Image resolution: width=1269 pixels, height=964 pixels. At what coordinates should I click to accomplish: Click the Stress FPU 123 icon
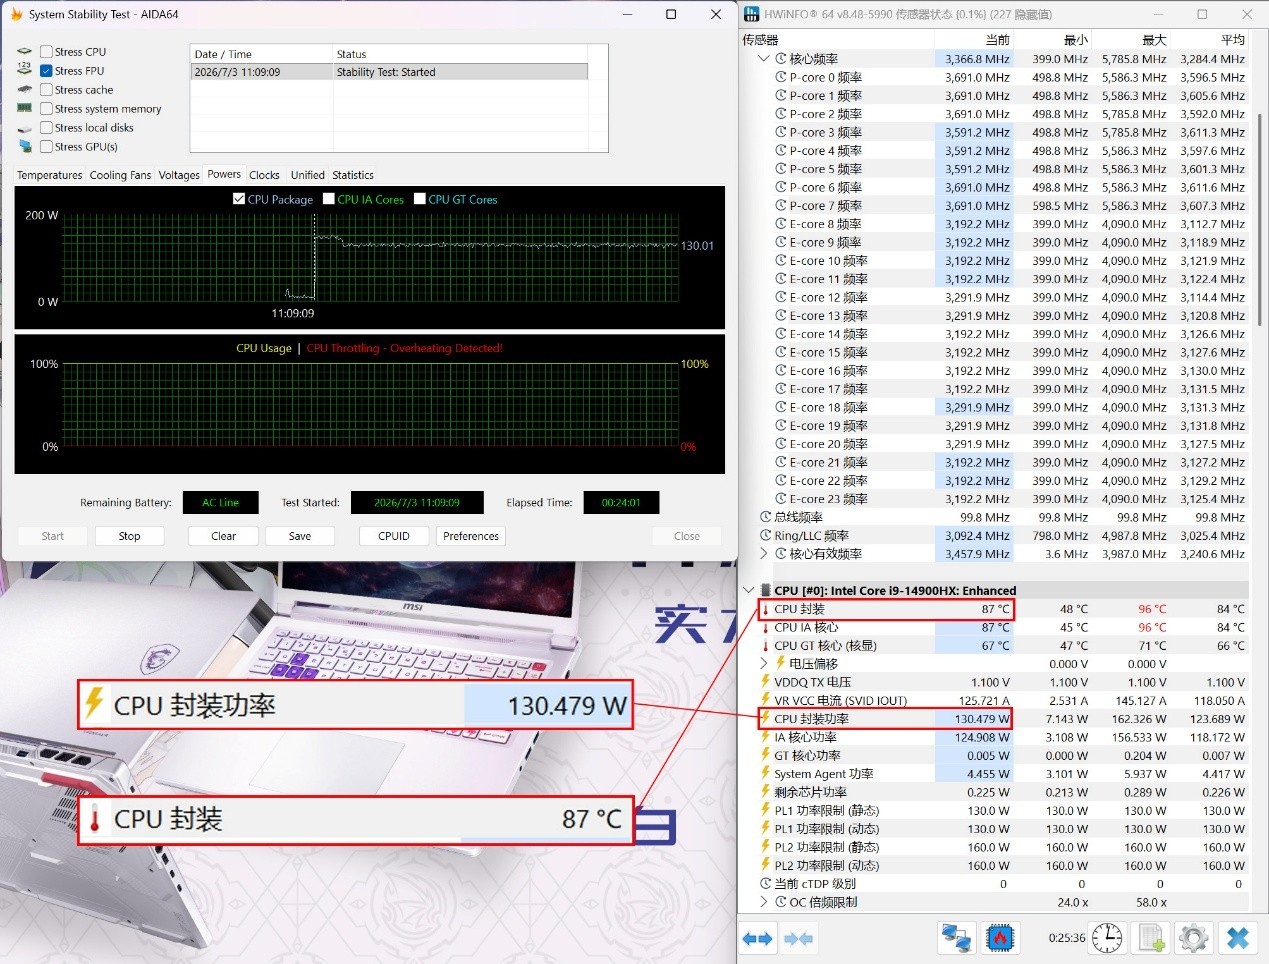point(25,69)
